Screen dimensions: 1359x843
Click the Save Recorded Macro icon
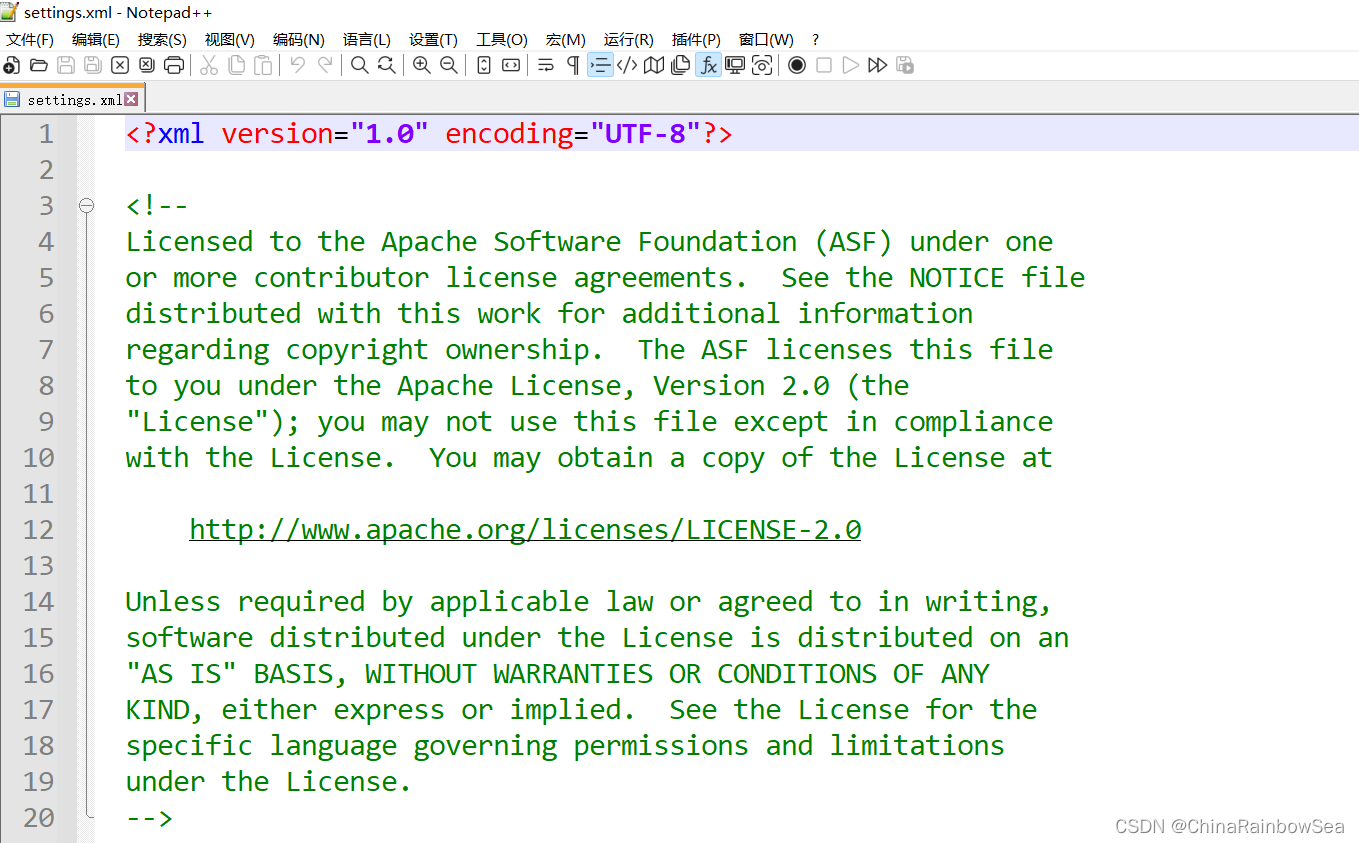(x=905, y=65)
